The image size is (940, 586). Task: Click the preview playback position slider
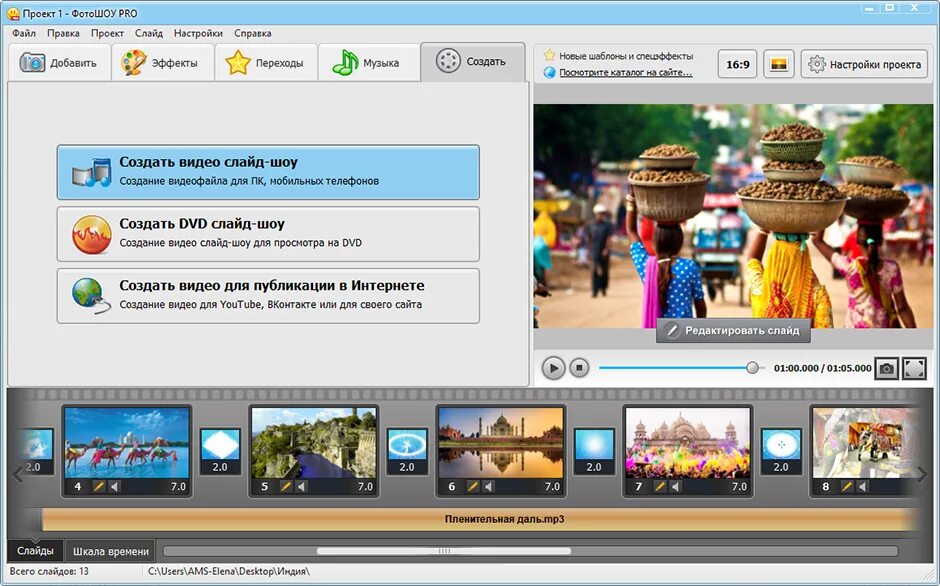click(752, 368)
